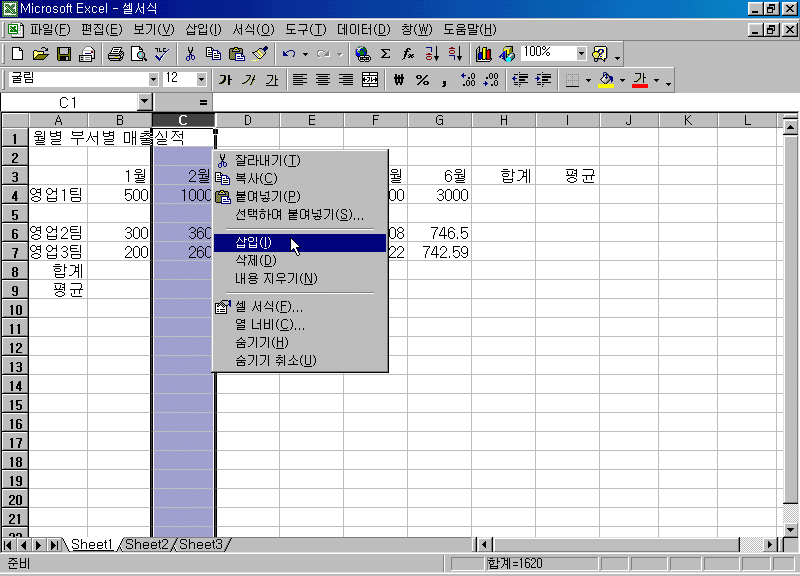Choose 선택하여 붙여넣기(S)... context entry
This screenshot has width=800, height=576.
coord(300,214)
